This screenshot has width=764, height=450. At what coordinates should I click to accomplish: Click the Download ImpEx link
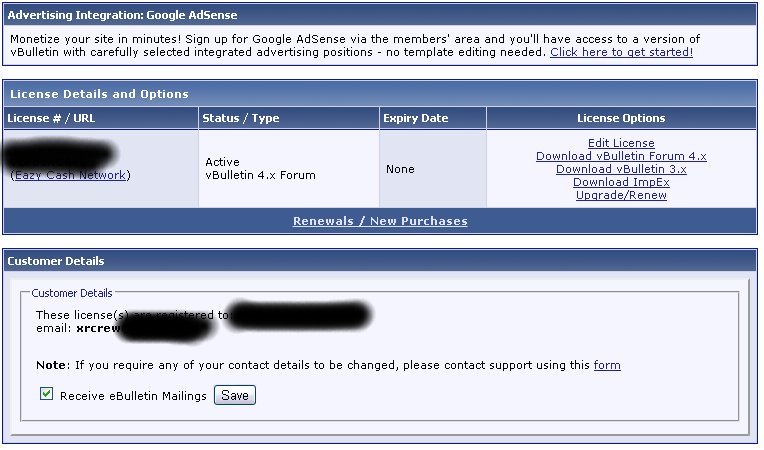(x=621, y=182)
